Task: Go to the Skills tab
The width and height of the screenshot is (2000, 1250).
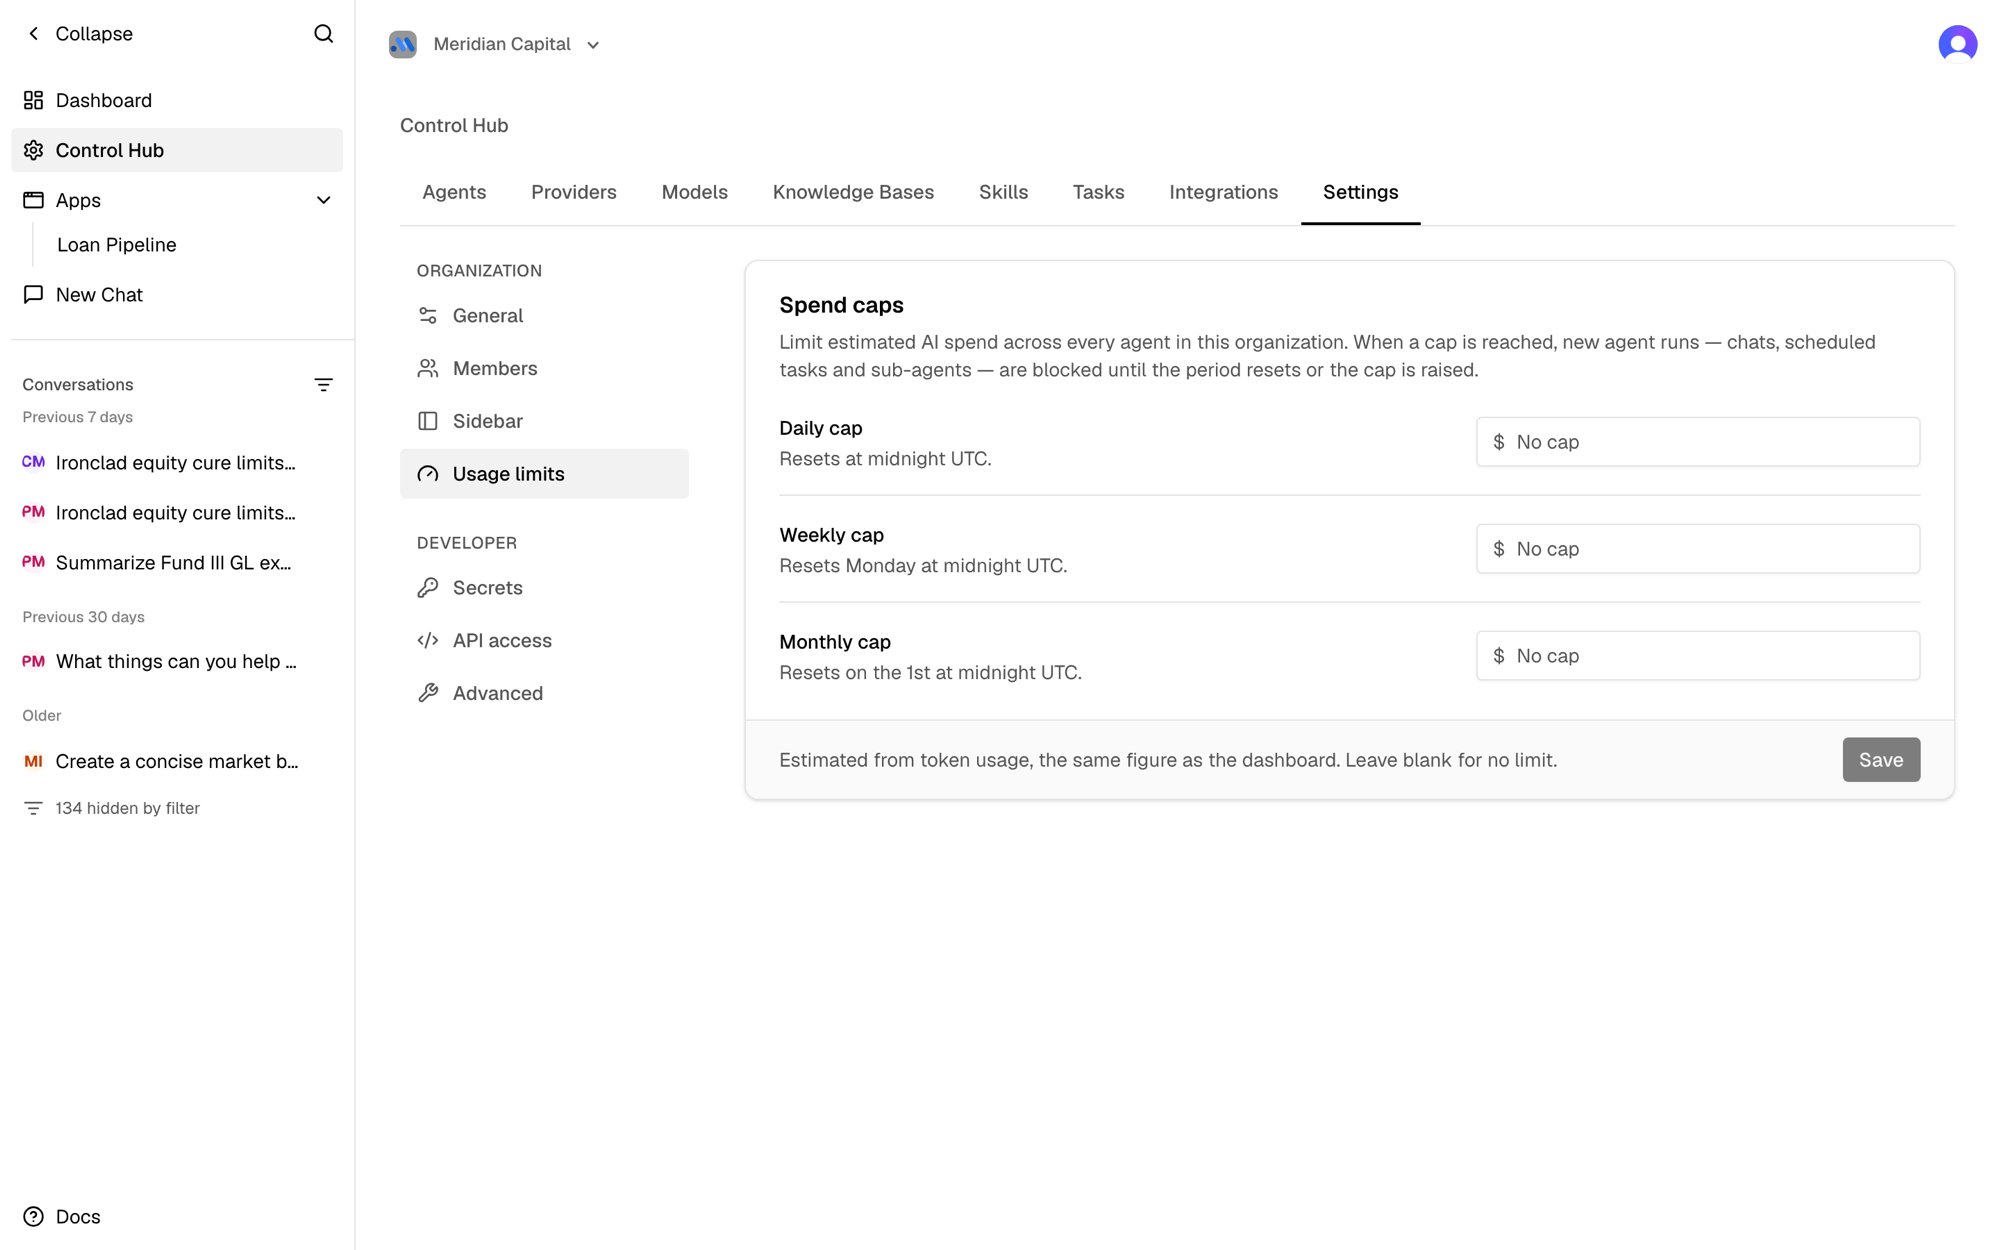Action: point(1003,192)
